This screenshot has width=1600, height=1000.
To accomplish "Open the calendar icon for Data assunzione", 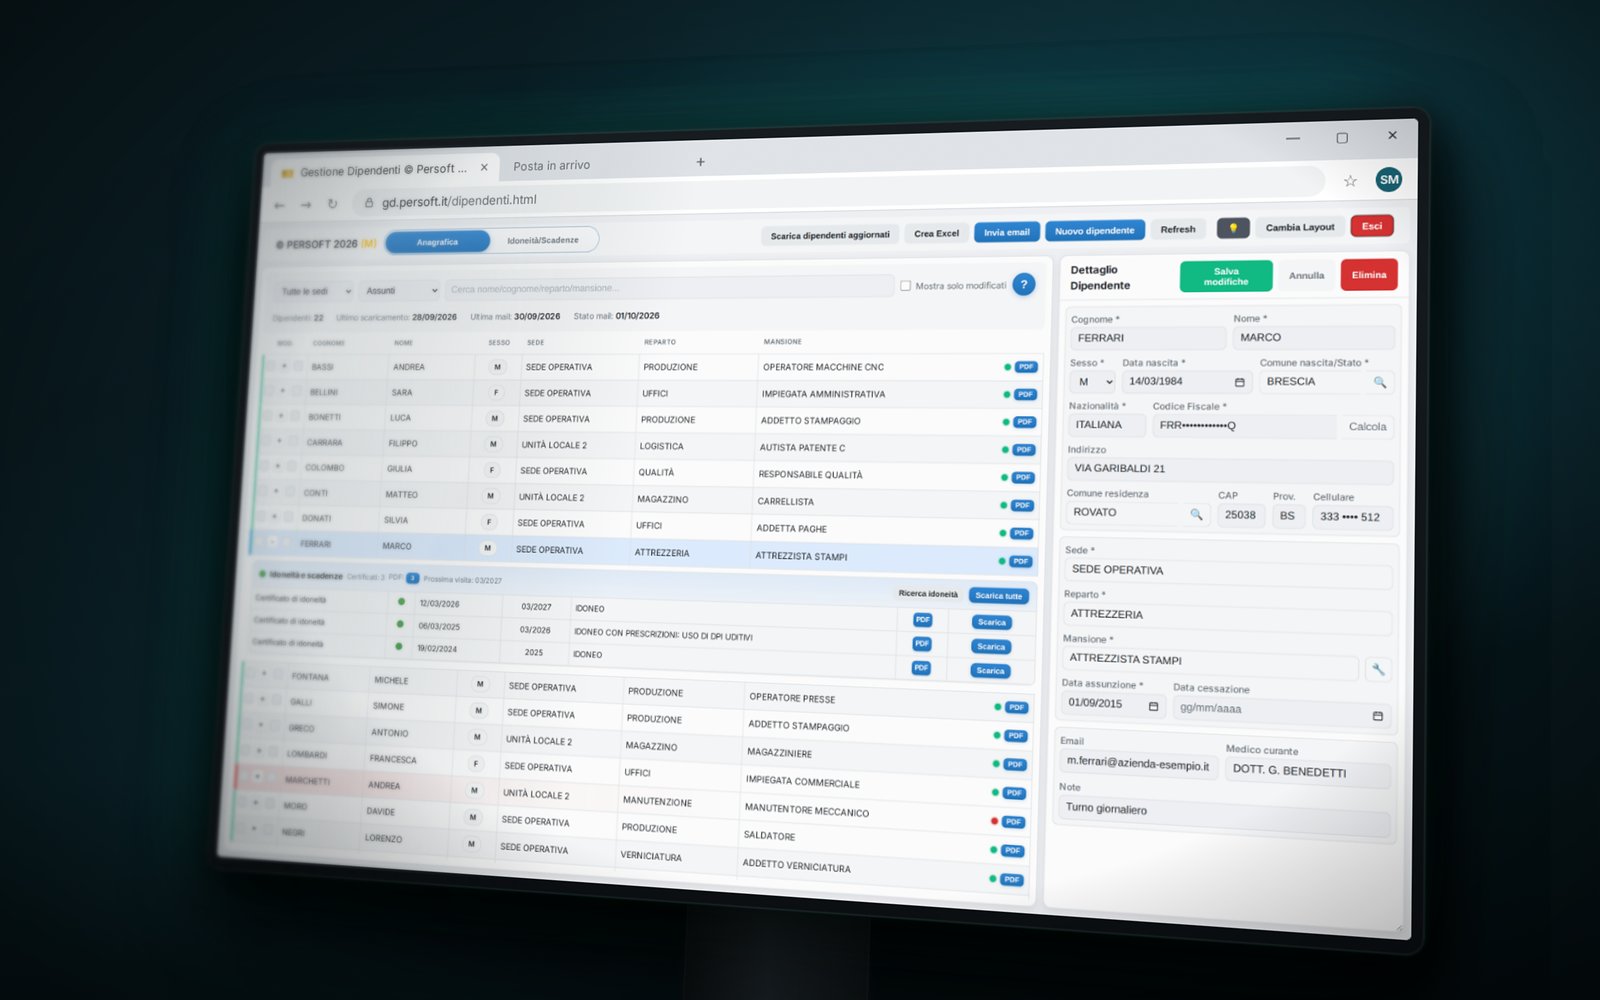I will coord(1153,706).
